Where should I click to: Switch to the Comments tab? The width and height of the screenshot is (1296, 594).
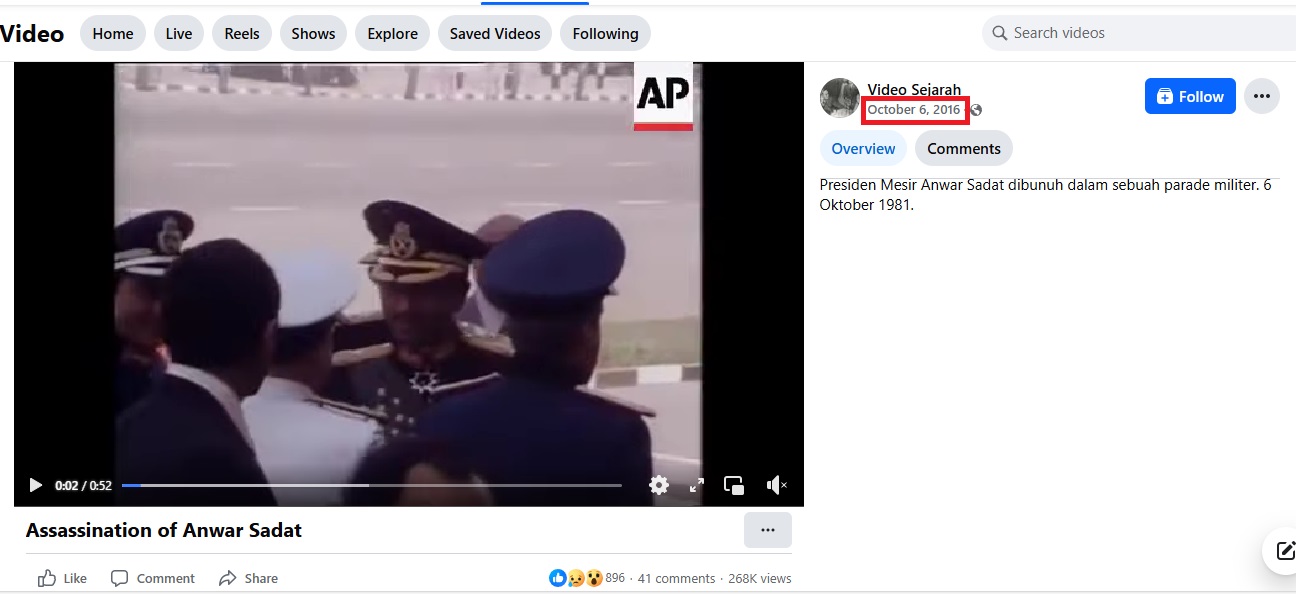coord(963,149)
